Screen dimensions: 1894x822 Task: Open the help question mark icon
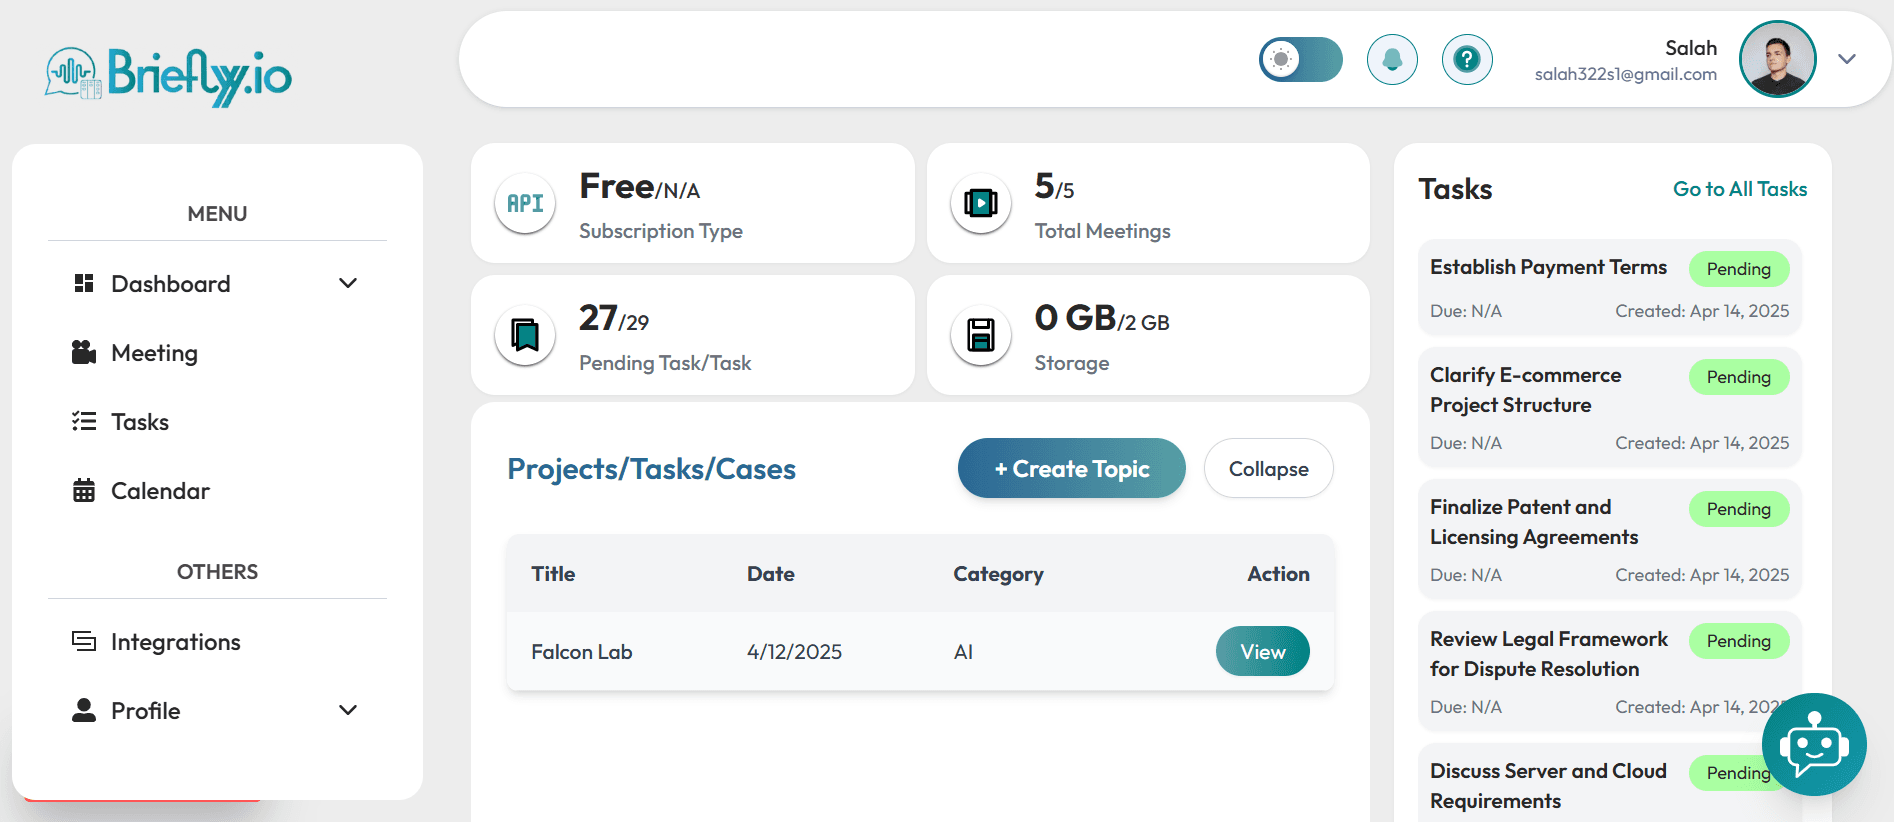coord(1467,60)
